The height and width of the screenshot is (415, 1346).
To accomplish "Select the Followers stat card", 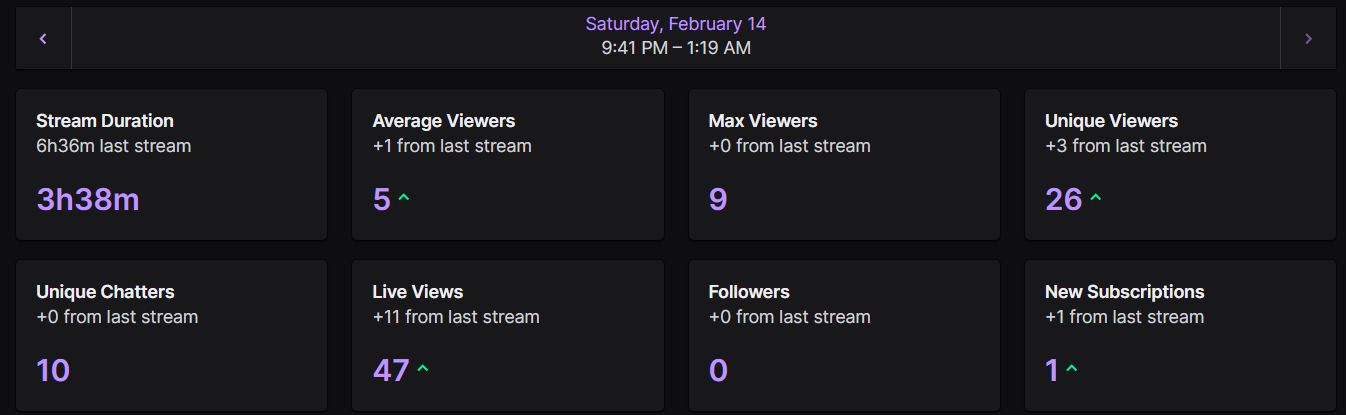I will (x=844, y=335).
